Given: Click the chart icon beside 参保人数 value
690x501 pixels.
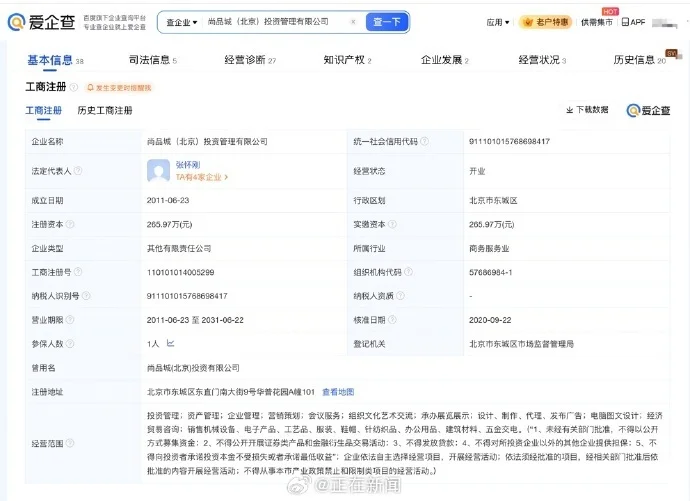Looking at the screenshot, I should point(170,343).
